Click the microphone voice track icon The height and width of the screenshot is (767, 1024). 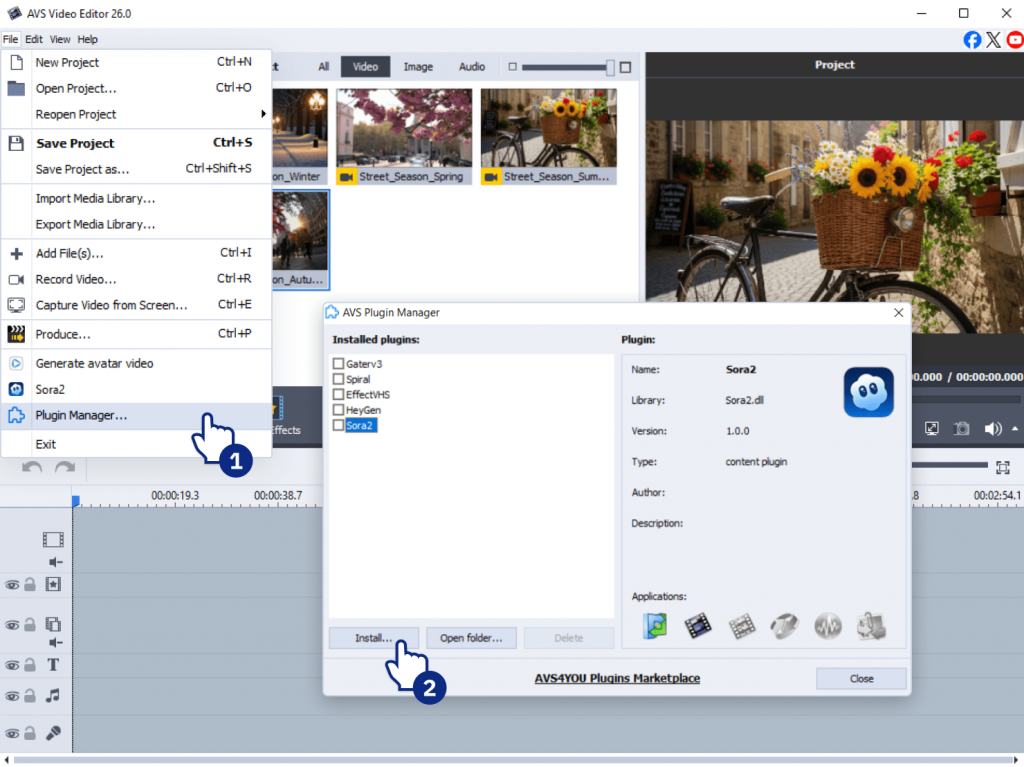tap(53, 732)
